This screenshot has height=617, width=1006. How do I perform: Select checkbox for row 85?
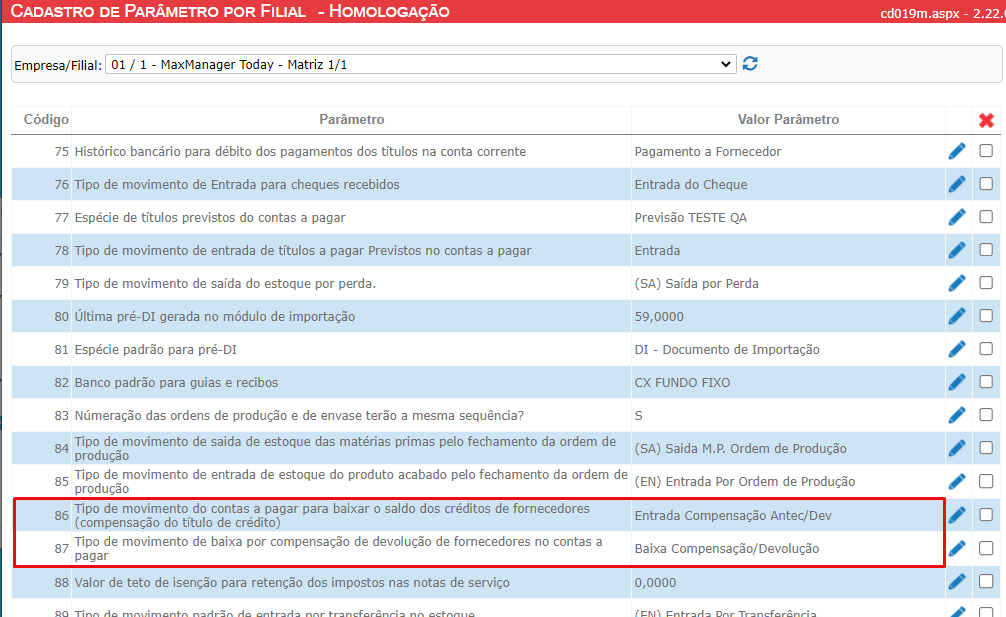(x=986, y=481)
